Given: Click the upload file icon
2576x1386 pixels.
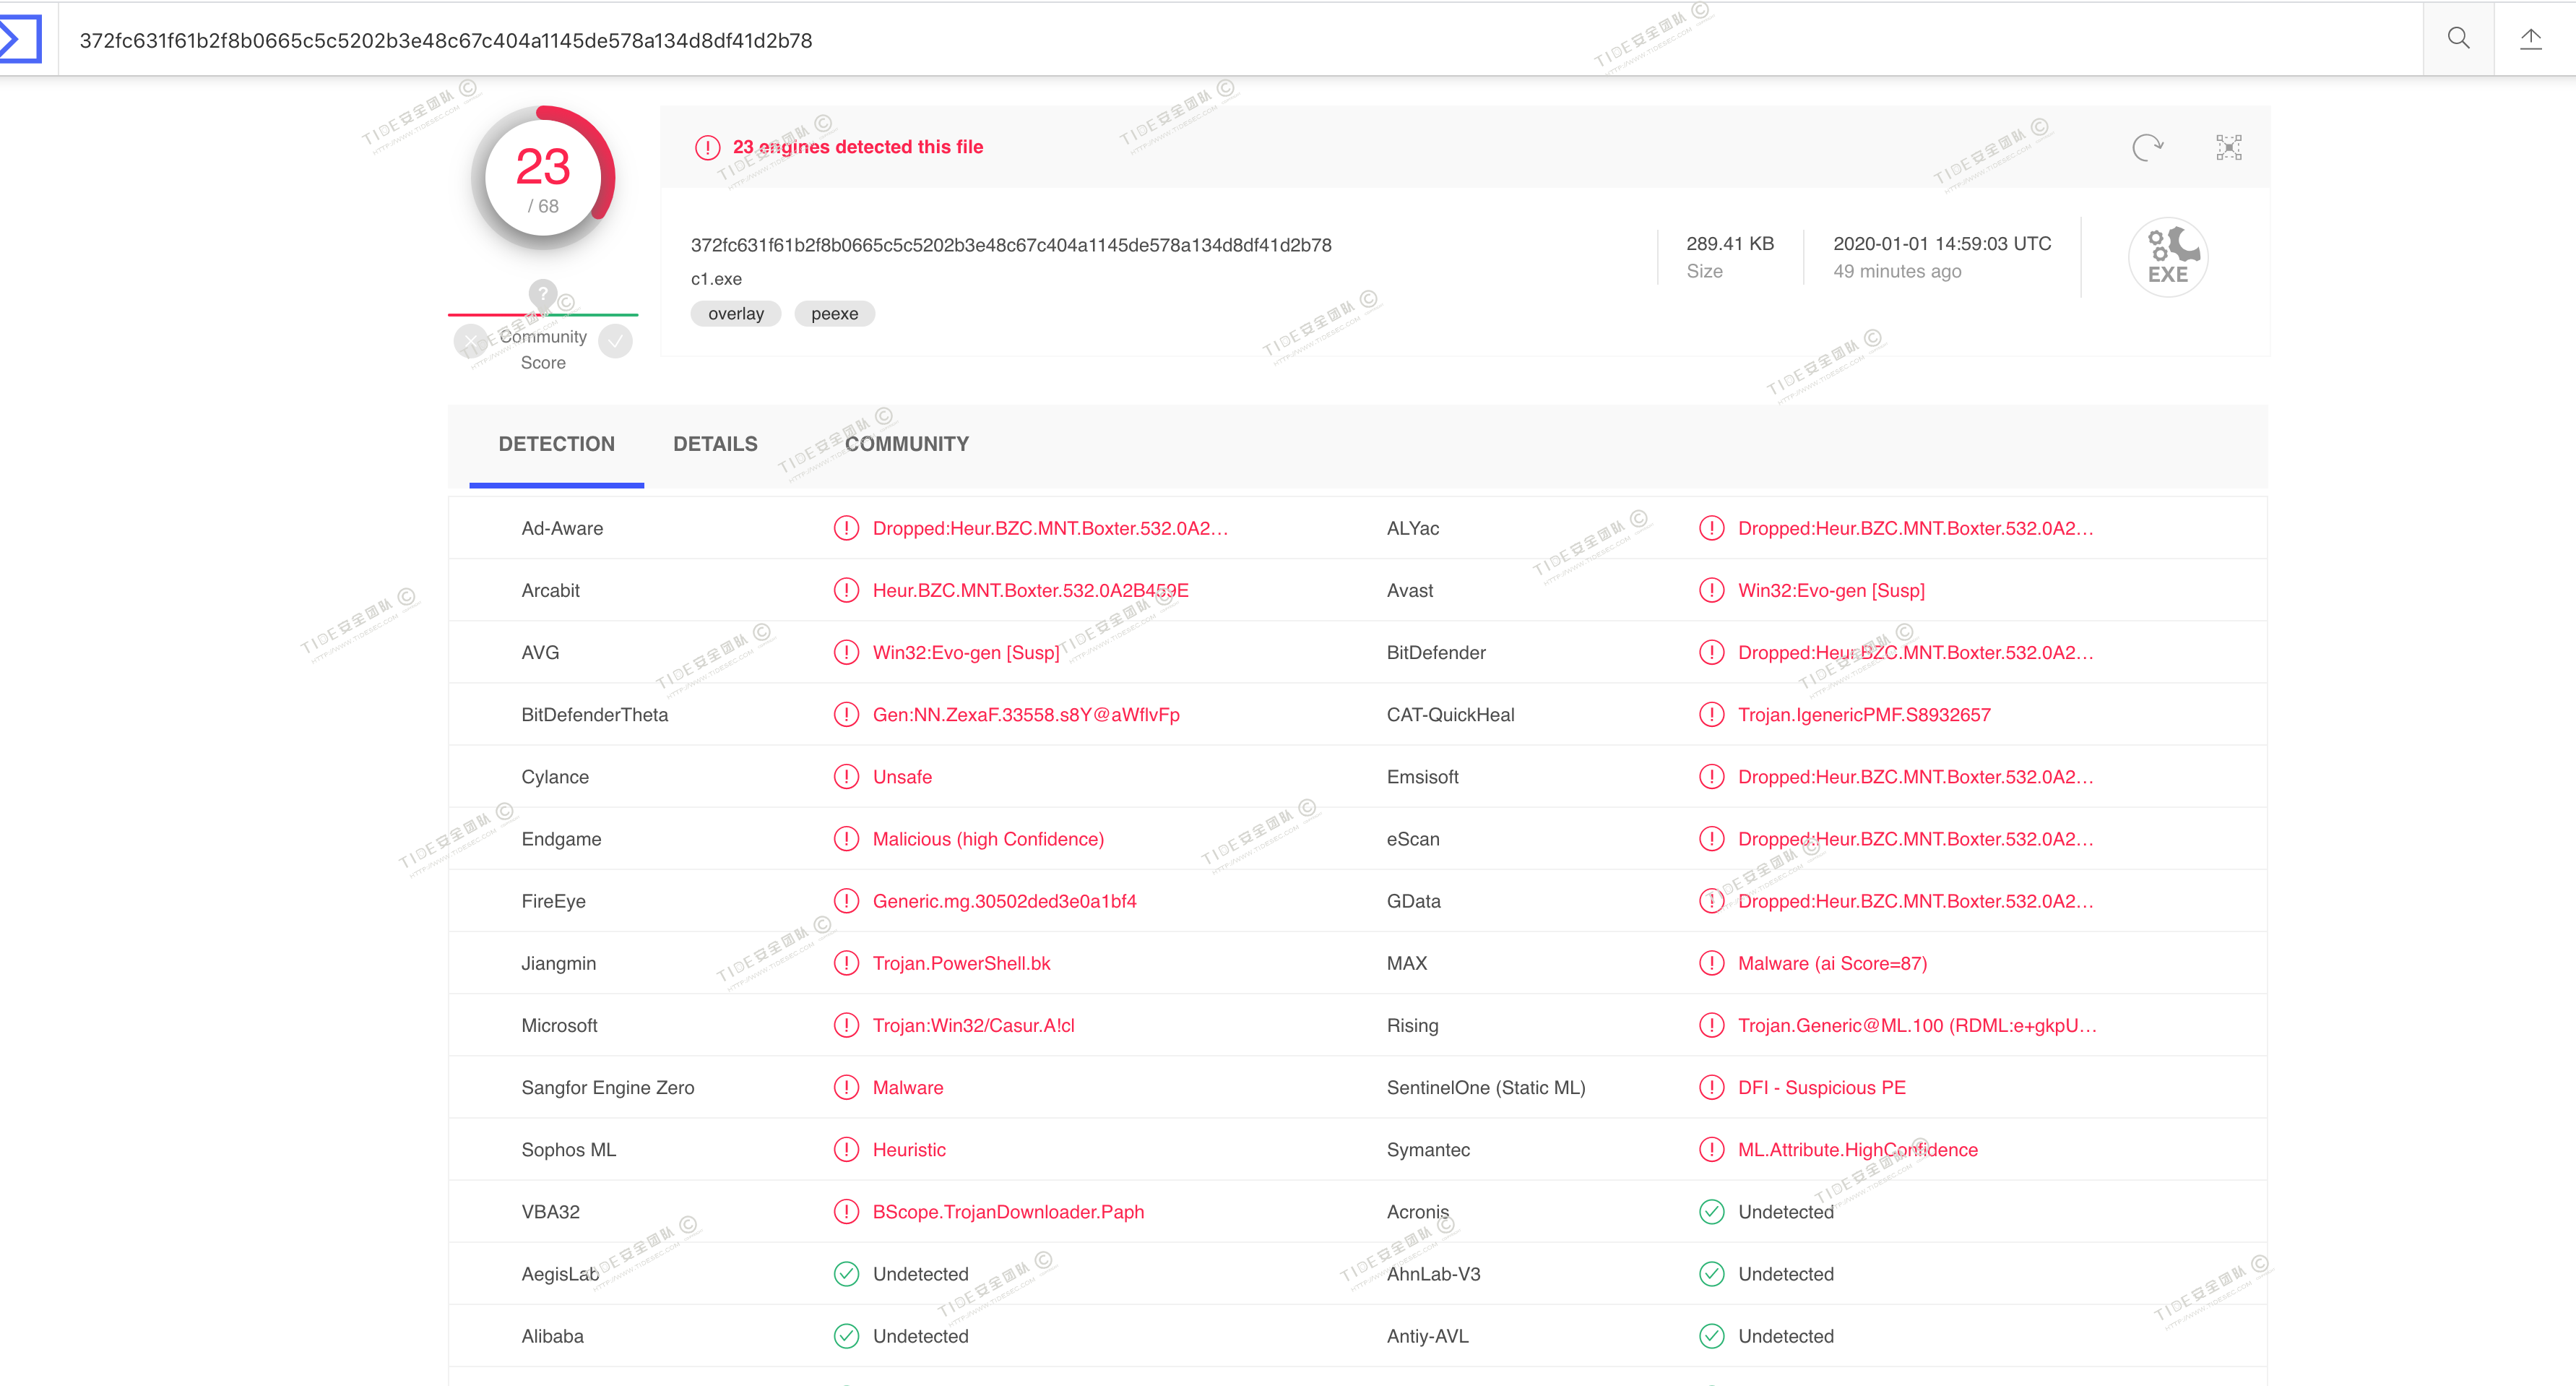Looking at the screenshot, I should click(x=2530, y=39).
